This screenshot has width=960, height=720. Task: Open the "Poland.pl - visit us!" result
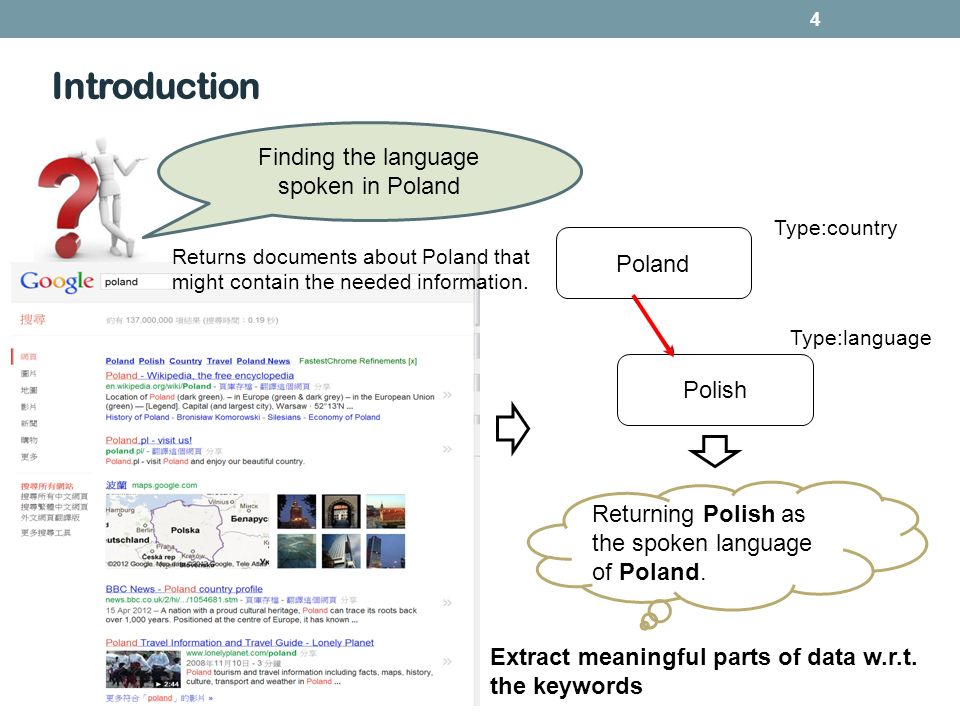click(x=149, y=440)
